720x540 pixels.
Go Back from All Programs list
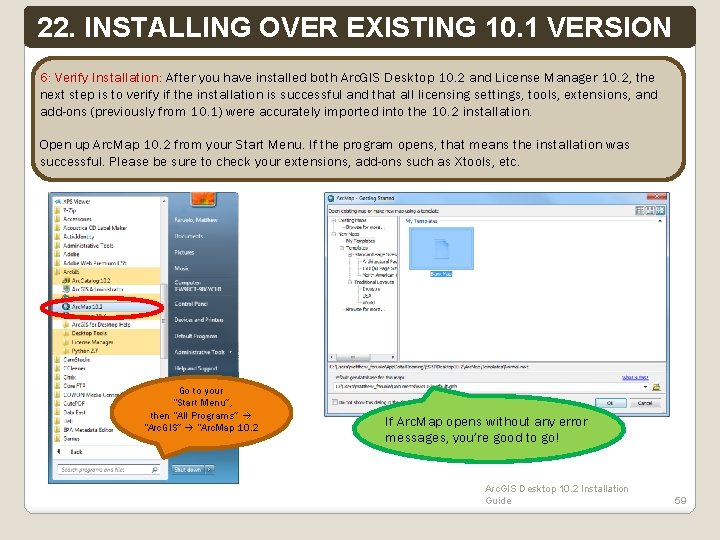point(70,452)
